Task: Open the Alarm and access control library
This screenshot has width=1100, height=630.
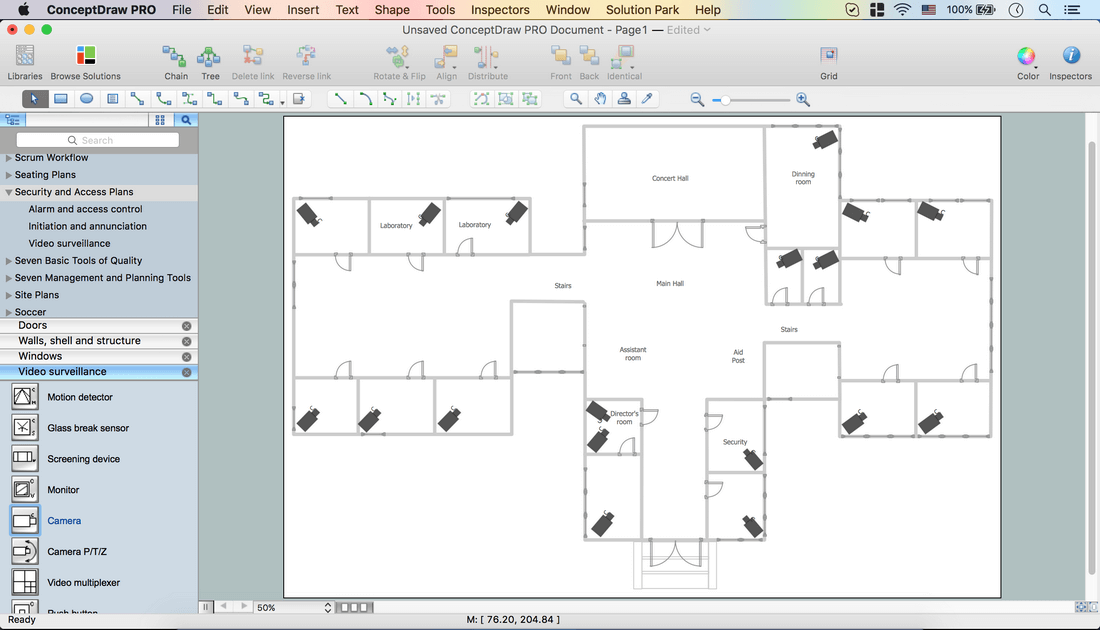Action: (85, 209)
